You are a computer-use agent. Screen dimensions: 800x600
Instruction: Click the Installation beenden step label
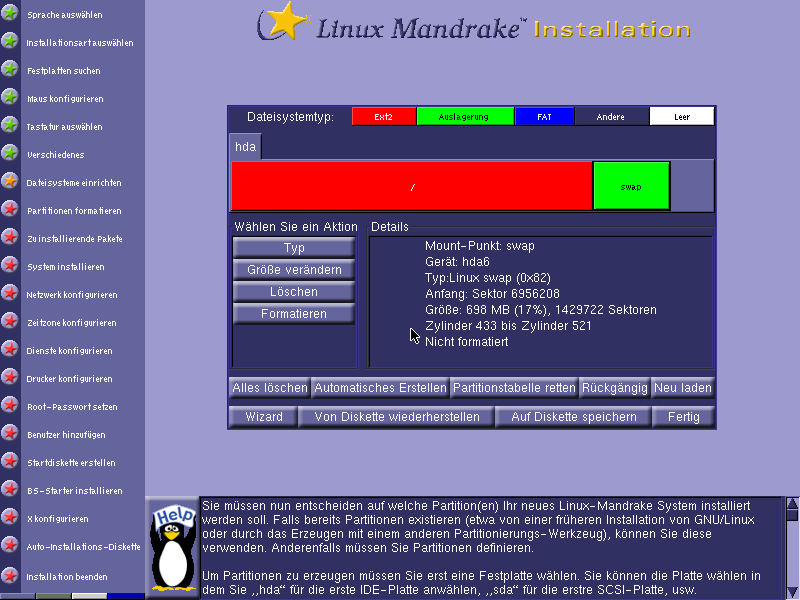(67, 577)
